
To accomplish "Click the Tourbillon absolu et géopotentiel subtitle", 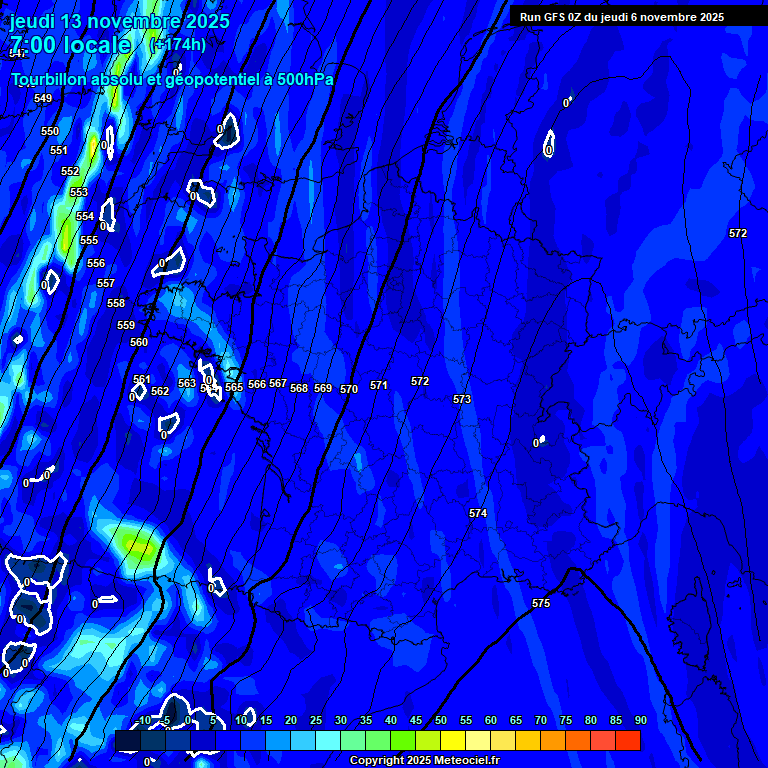I will tap(172, 79).
